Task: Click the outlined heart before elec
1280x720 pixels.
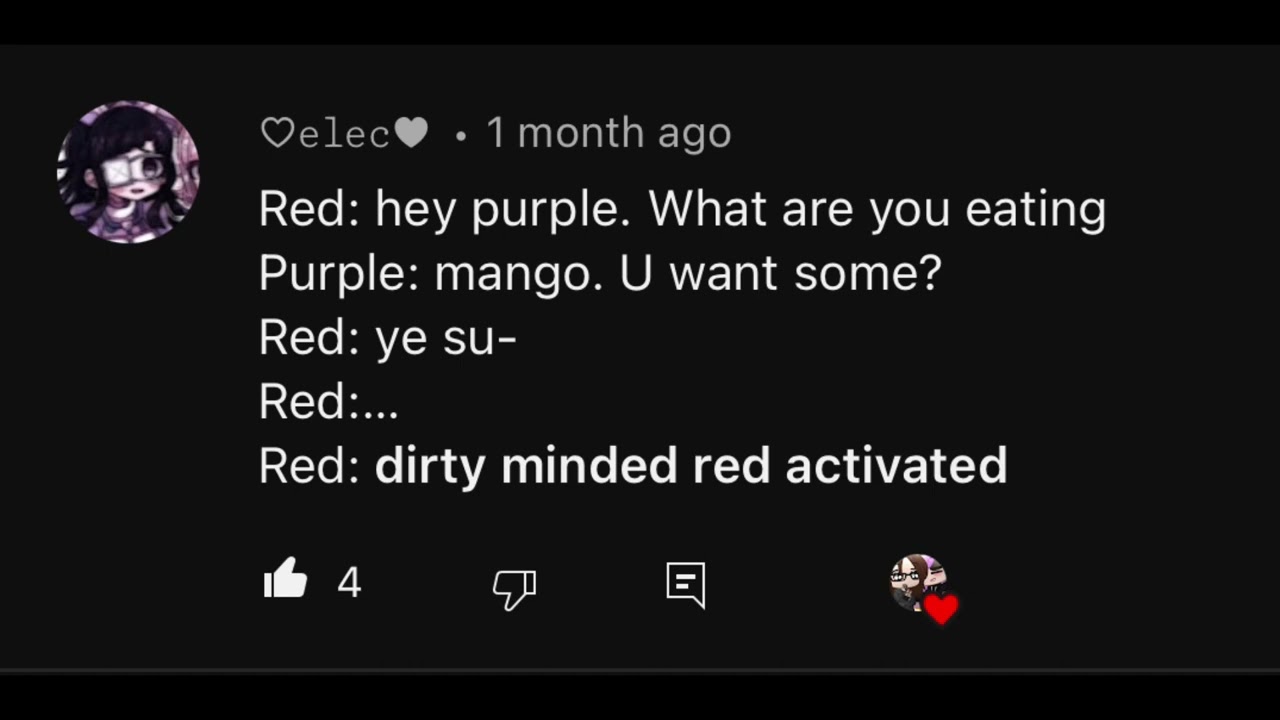Action: coord(277,133)
